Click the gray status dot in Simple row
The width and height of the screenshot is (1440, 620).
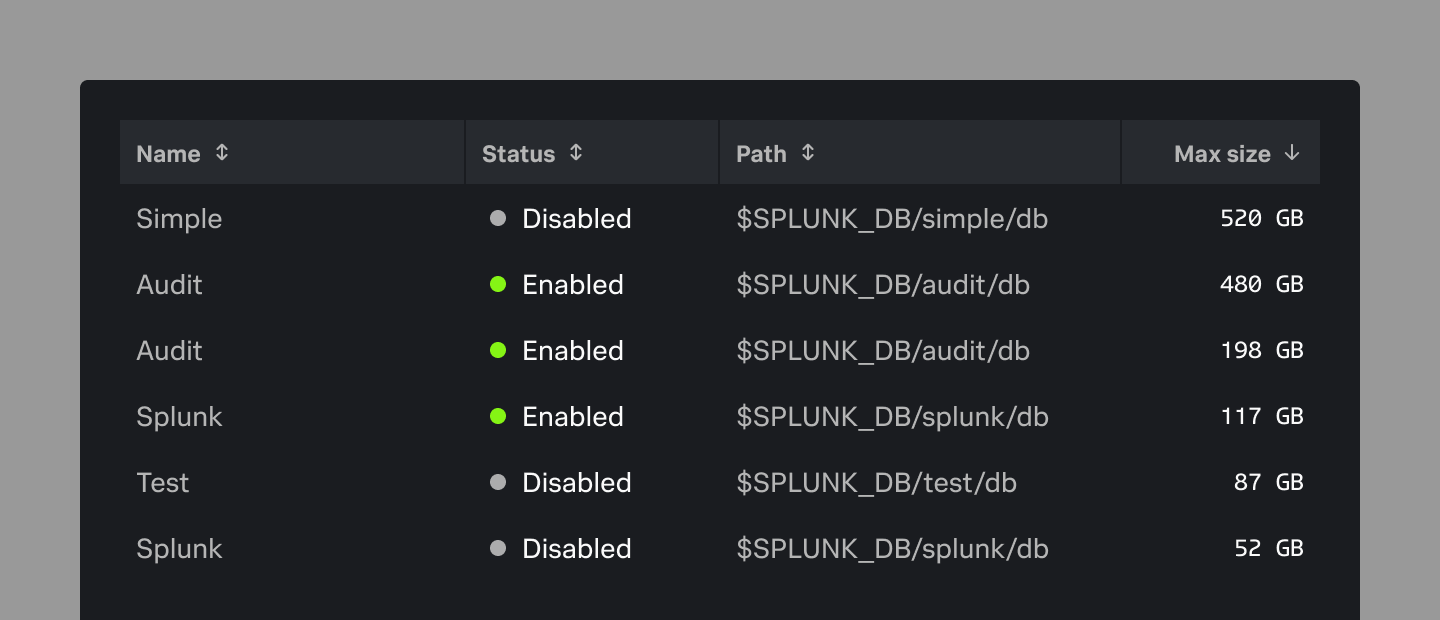click(x=498, y=218)
